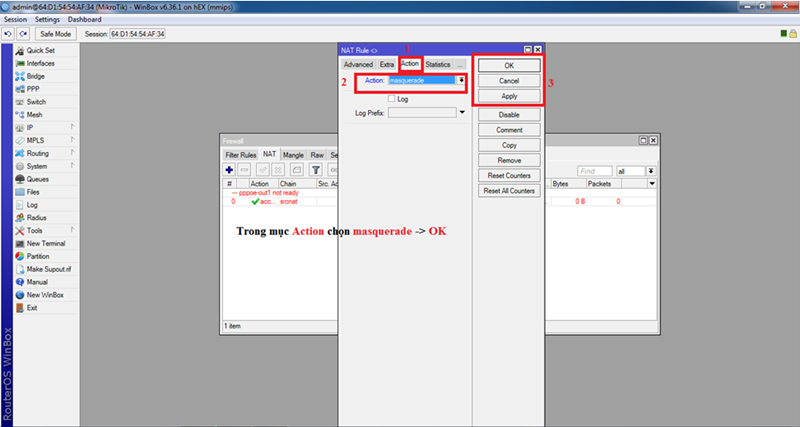Open the Interfaces sidebar item
Screen dimensions: 800x427
click(40, 63)
